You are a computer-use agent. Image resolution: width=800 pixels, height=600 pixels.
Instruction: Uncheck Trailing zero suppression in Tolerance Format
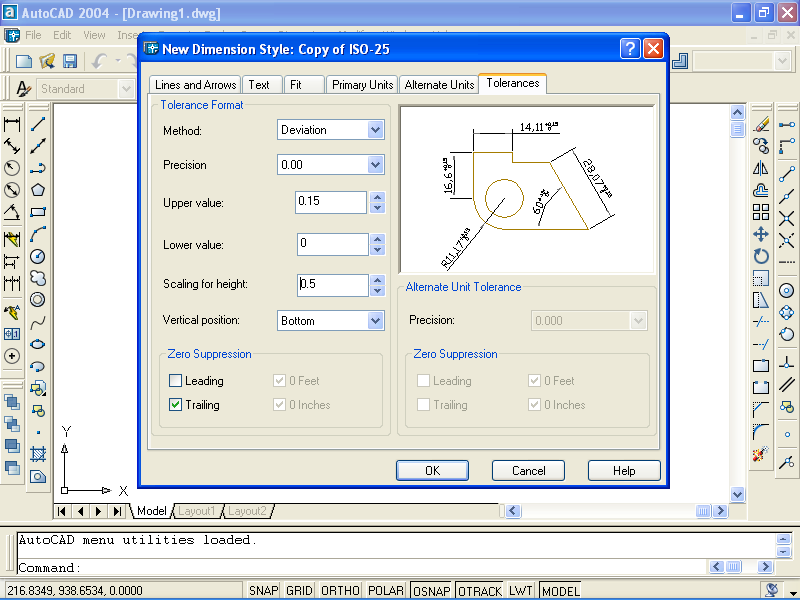pyautogui.click(x=175, y=405)
